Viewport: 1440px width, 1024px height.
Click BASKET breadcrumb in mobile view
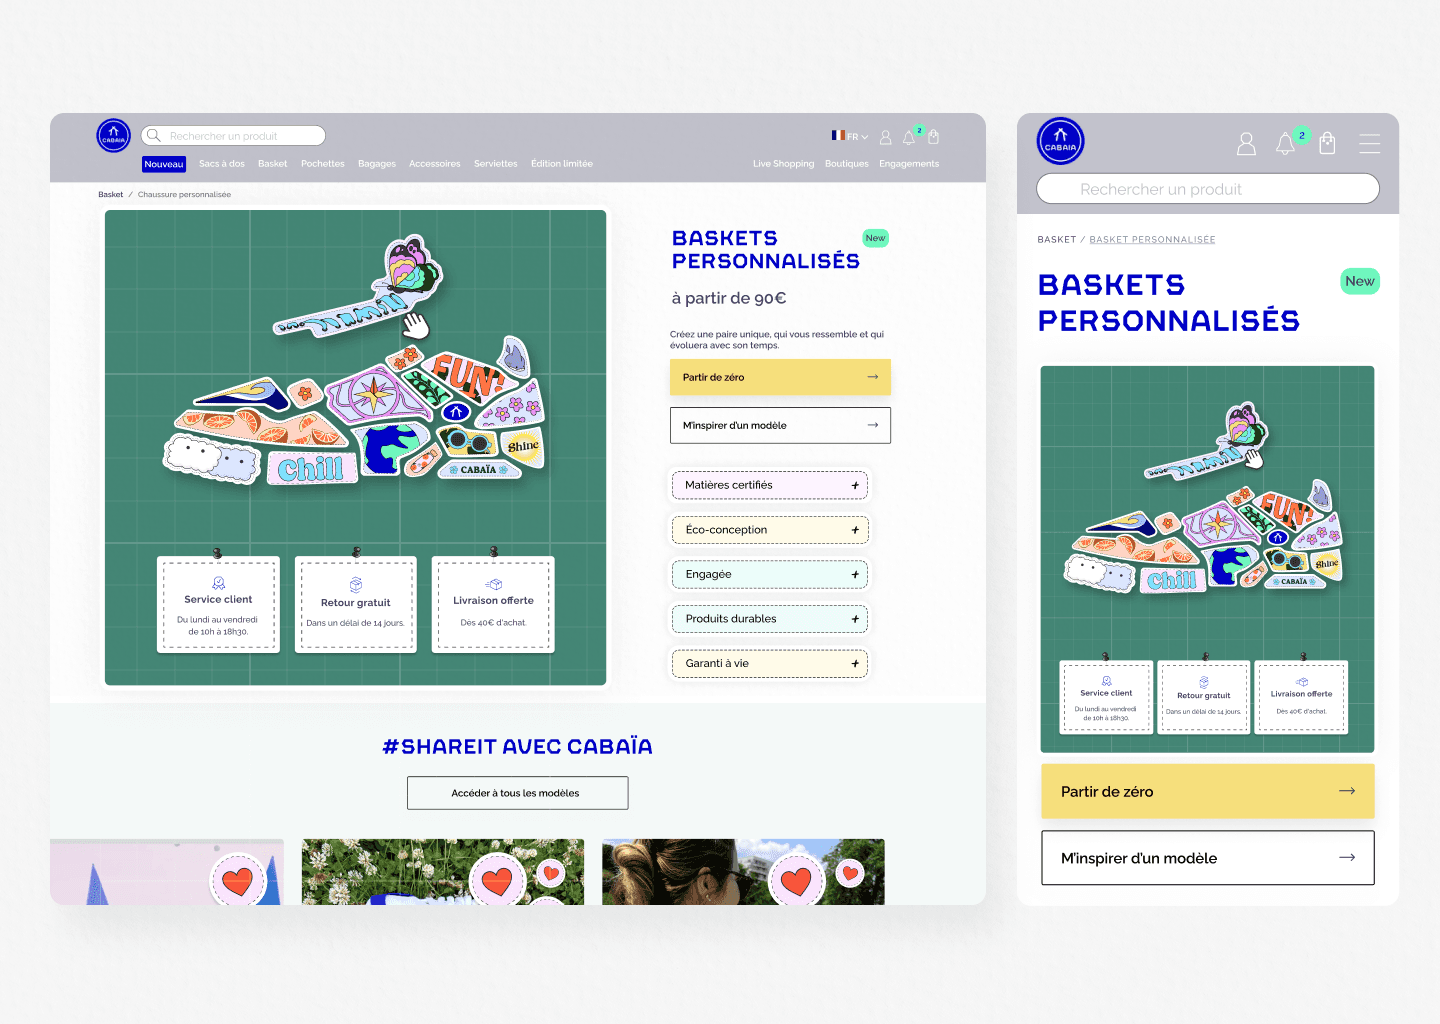(x=1057, y=240)
